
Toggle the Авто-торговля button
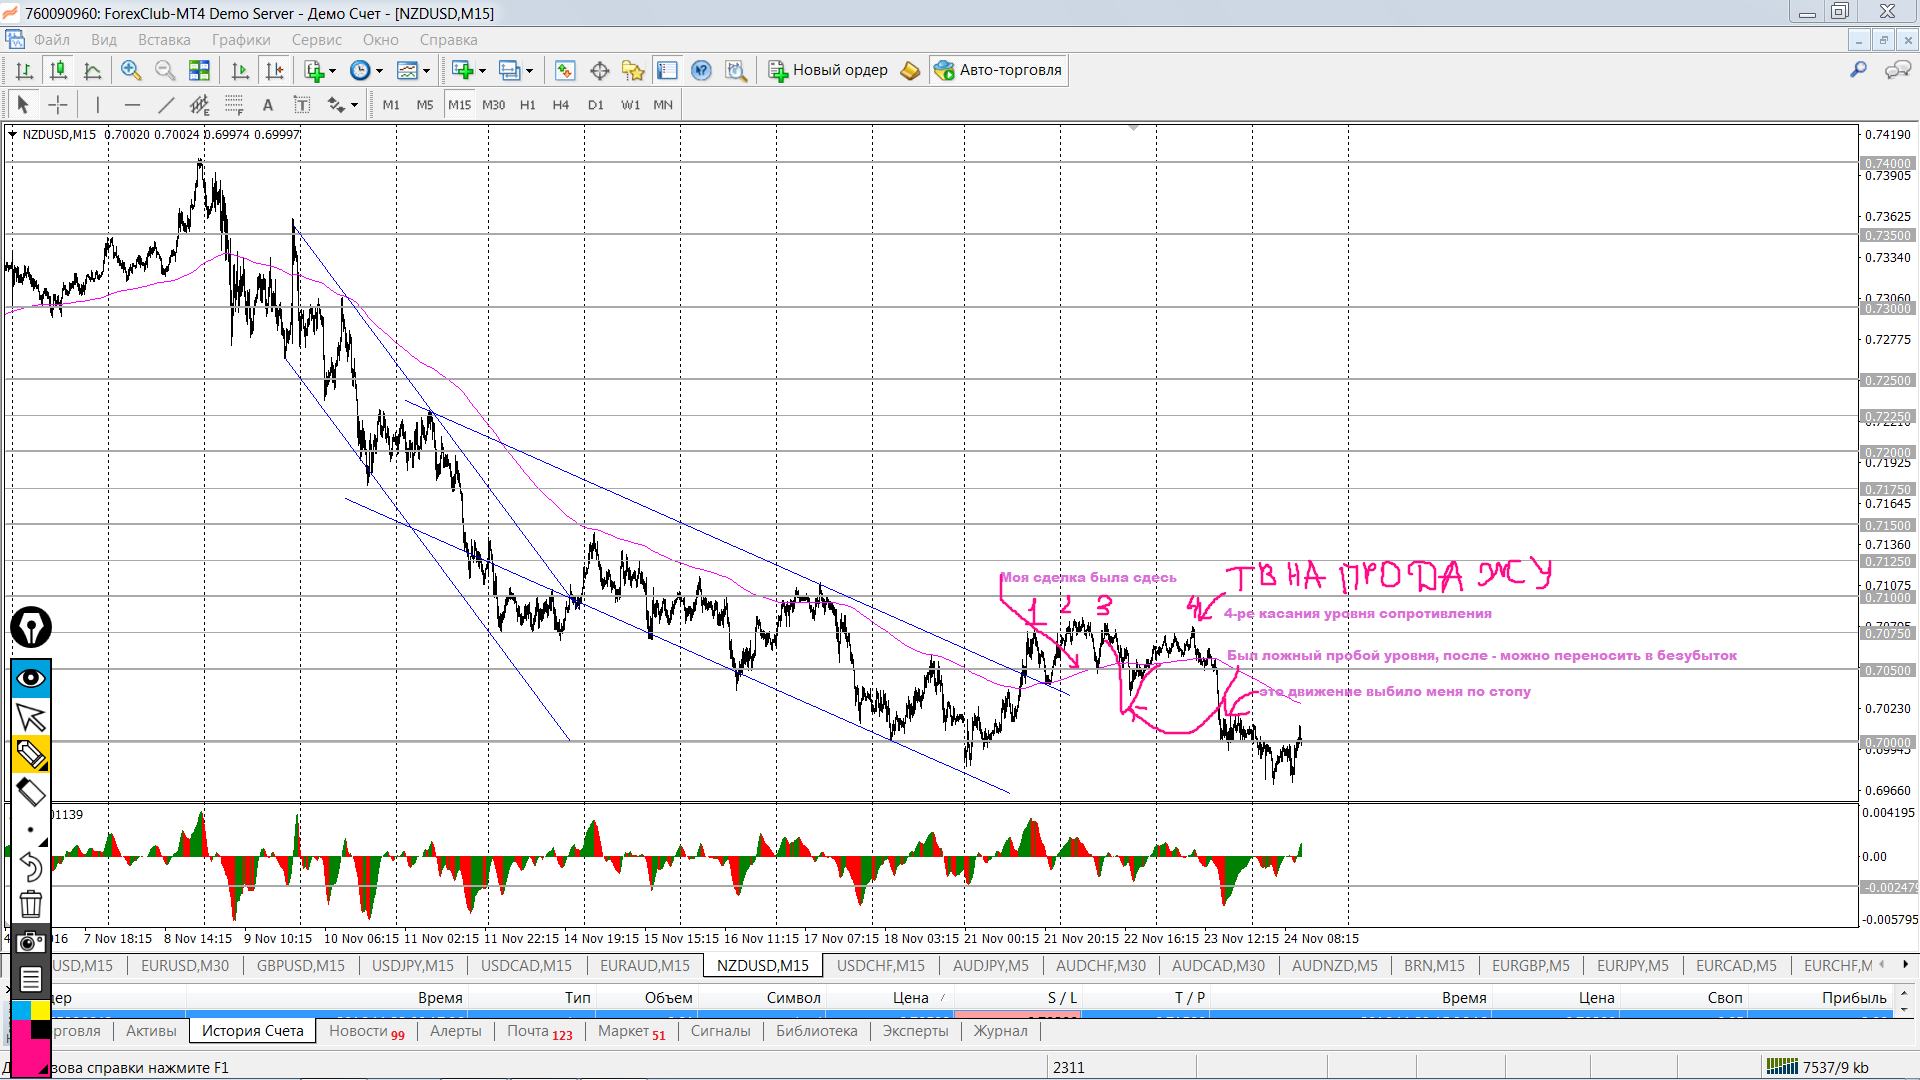tap(998, 70)
